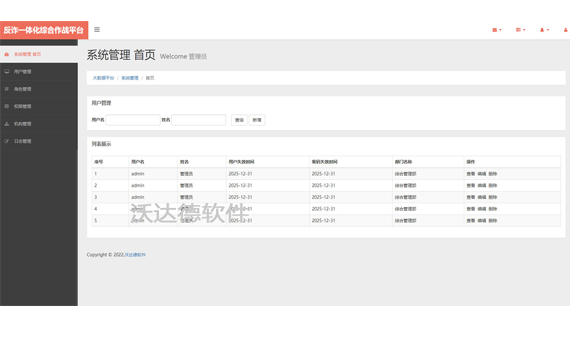Click the edit icon for 日志管理
570x360 pixels.
[x=7, y=141]
